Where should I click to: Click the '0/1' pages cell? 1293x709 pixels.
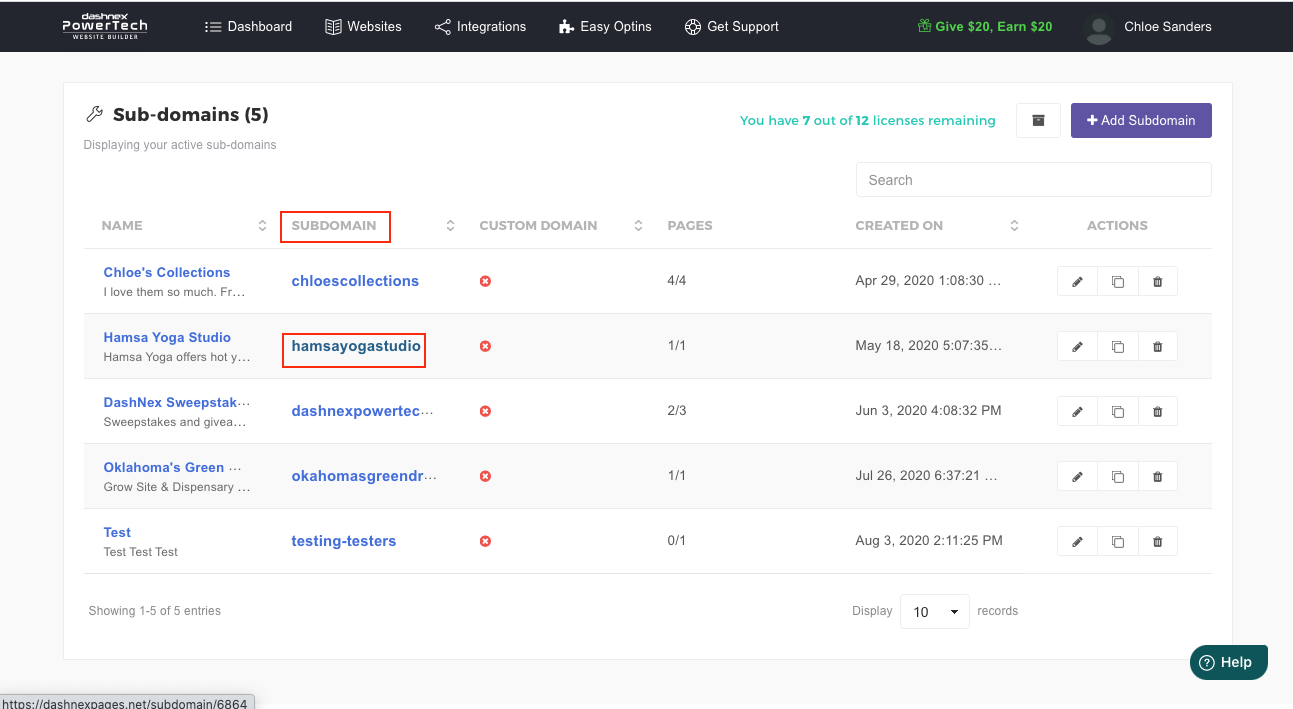677,541
